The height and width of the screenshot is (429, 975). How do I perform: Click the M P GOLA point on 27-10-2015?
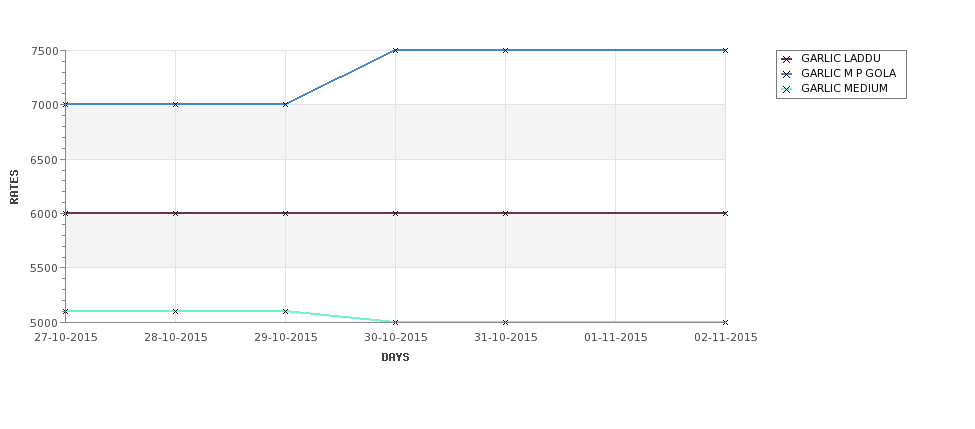coord(66,104)
